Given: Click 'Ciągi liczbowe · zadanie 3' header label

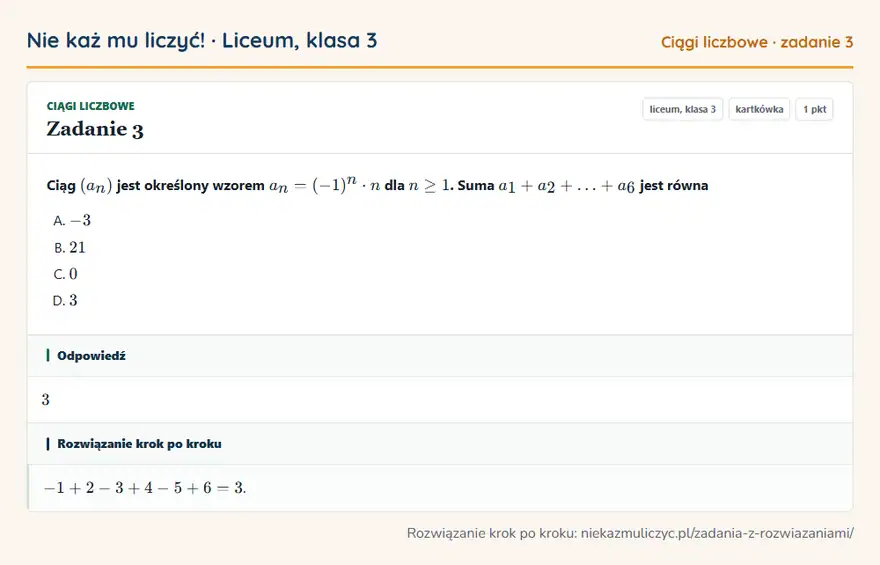Looking at the screenshot, I should (x=757, y=42).
